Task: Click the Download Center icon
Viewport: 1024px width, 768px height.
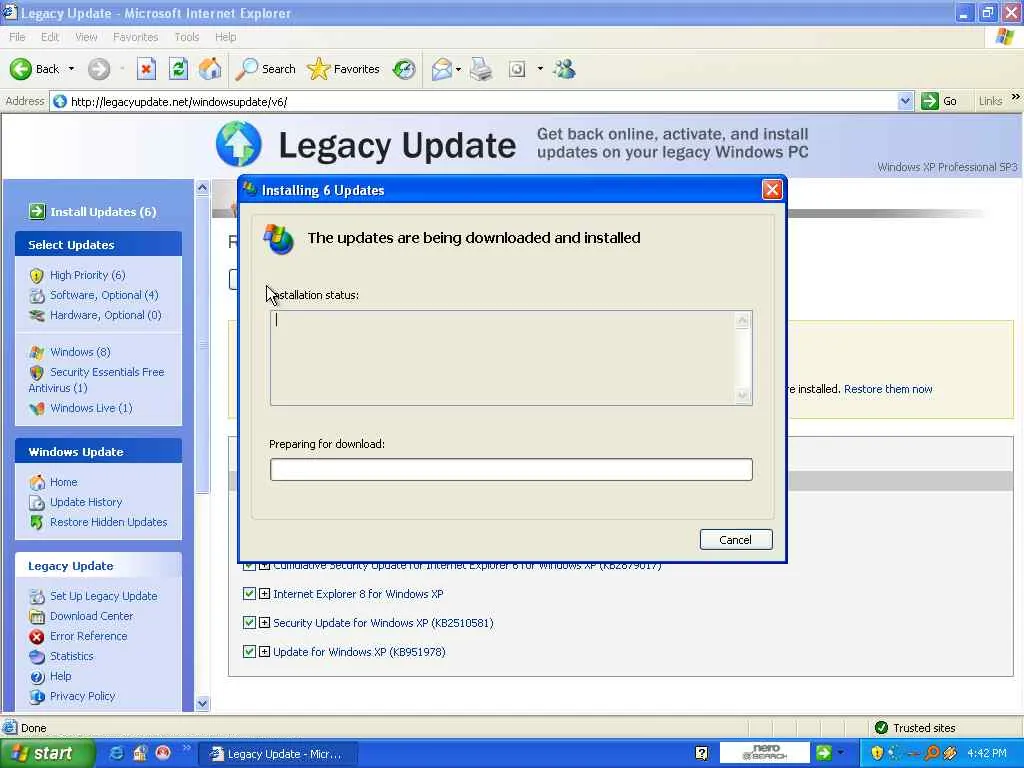Action: pyautogui.click(x=37, y=616)
